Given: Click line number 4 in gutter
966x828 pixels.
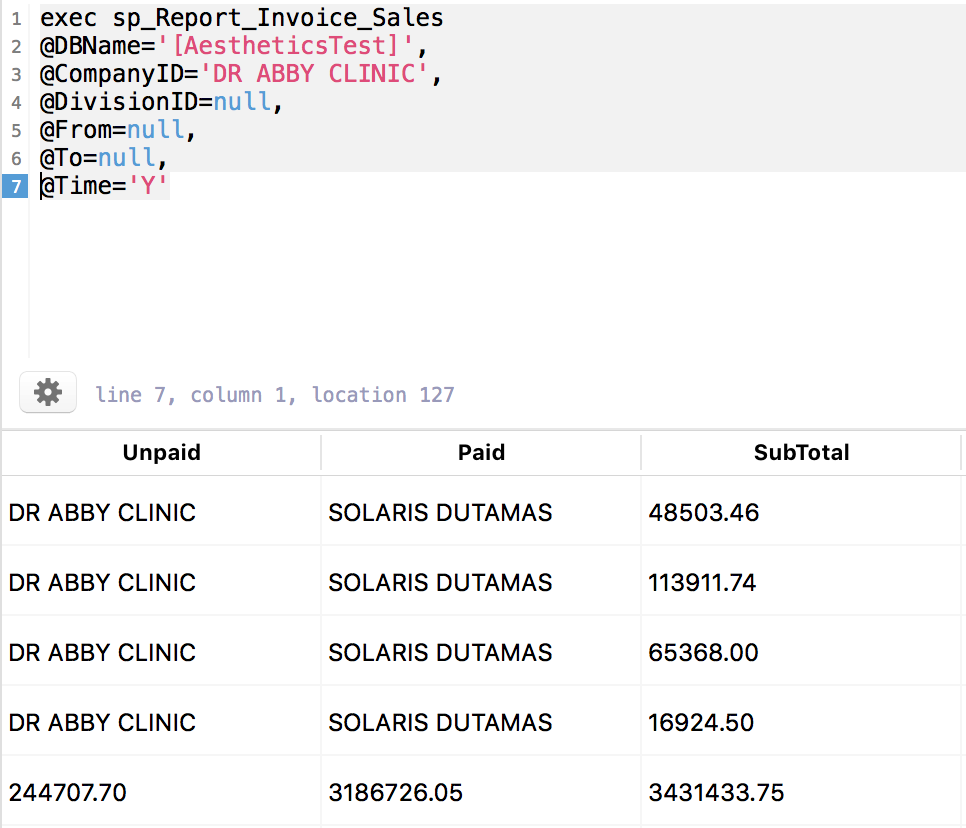Looking at the screenshot, I should (x=16, y=103).
